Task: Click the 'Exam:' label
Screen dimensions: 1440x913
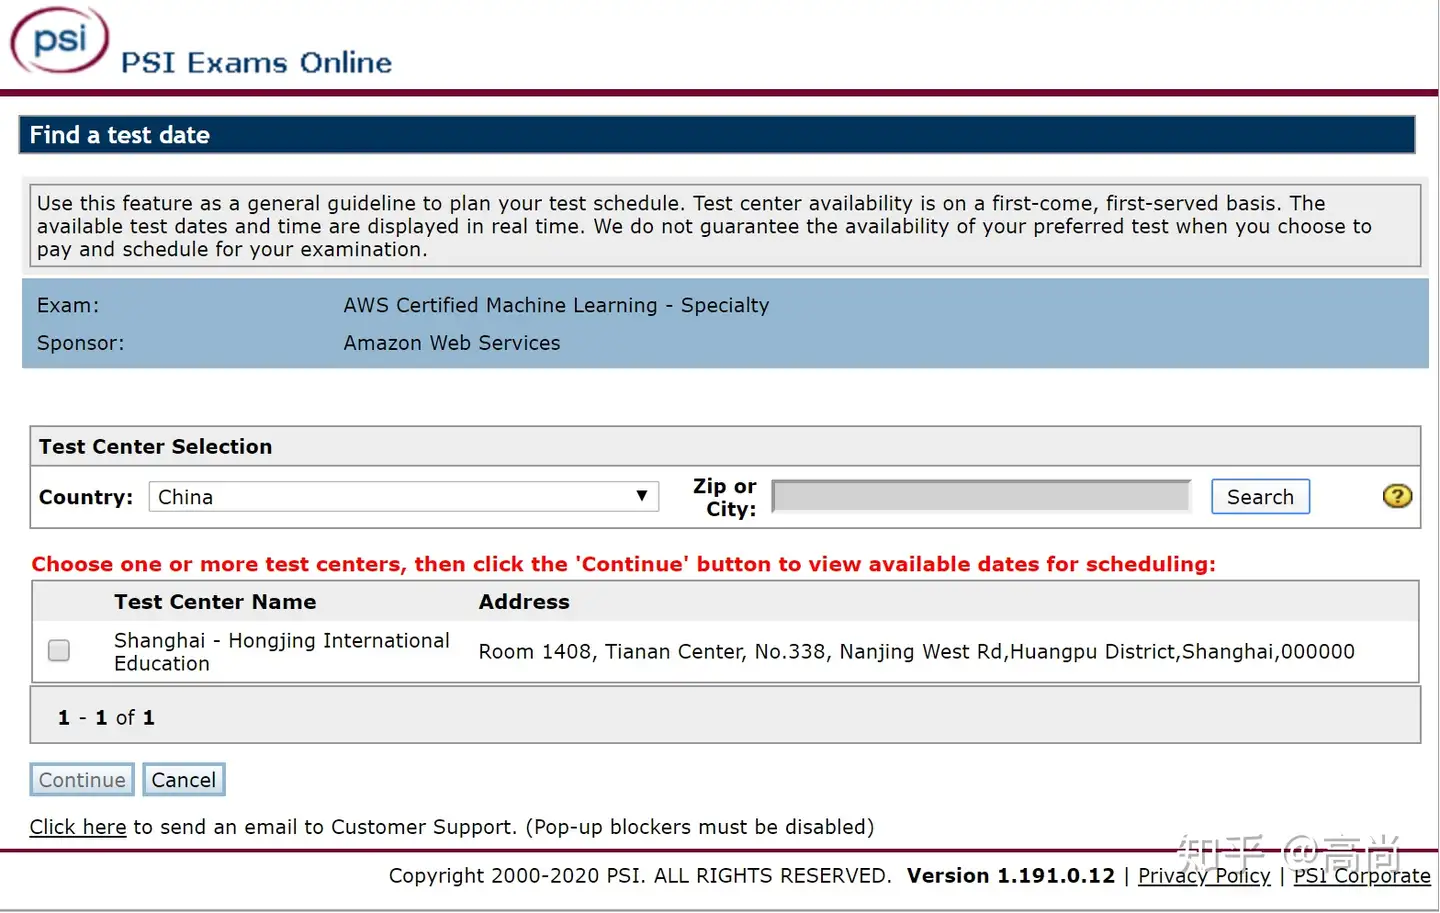Action: pyautogui.click(x=68, y=306)
